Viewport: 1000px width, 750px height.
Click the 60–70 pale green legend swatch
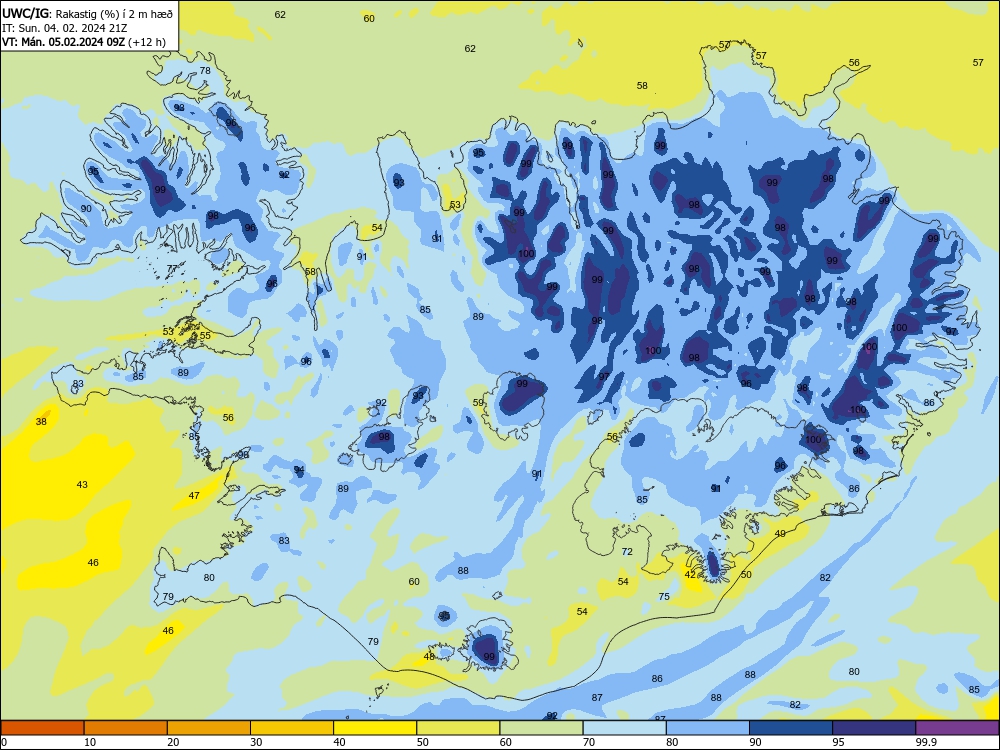coord(541,728)
